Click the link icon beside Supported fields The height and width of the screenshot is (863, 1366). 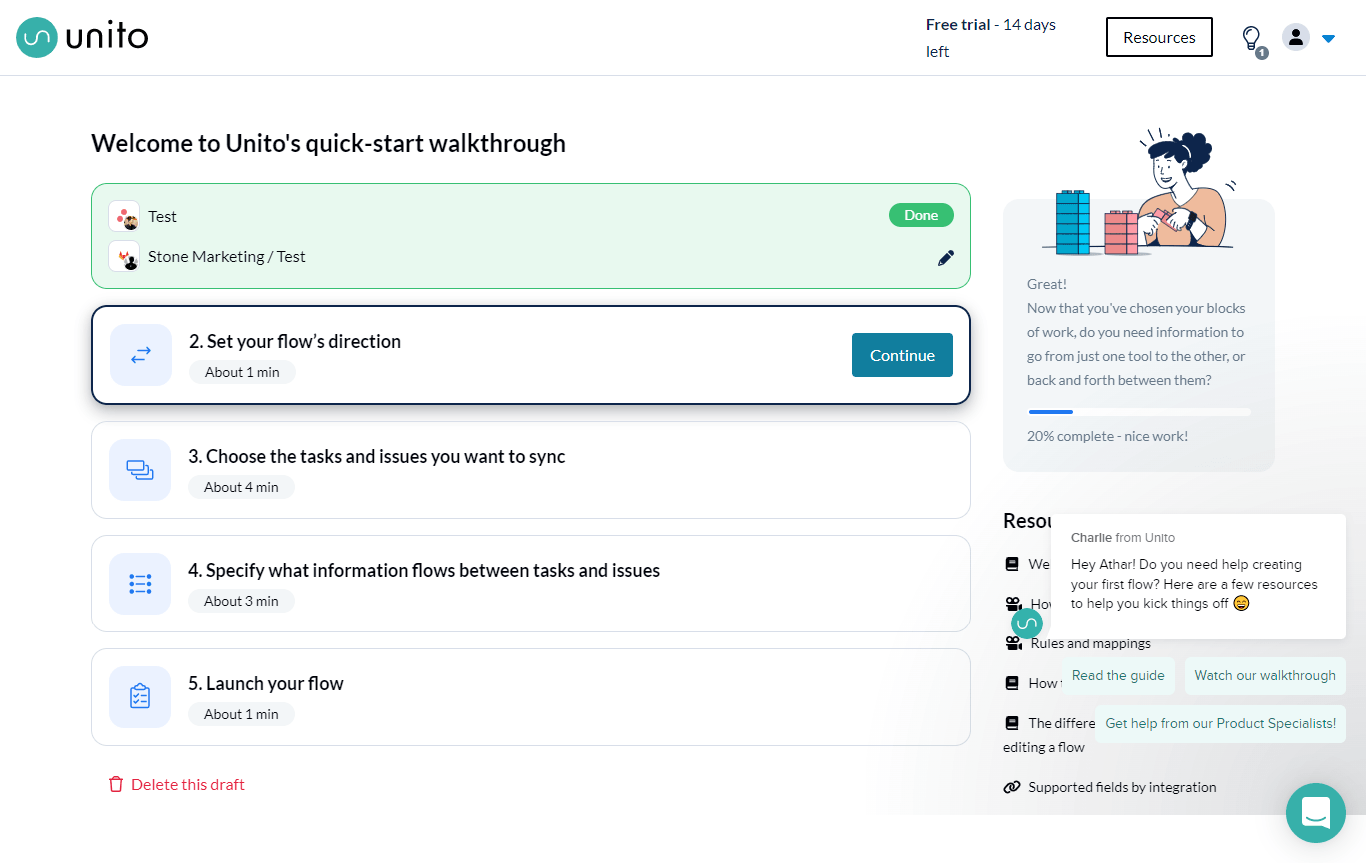[x=1012, y=787]
